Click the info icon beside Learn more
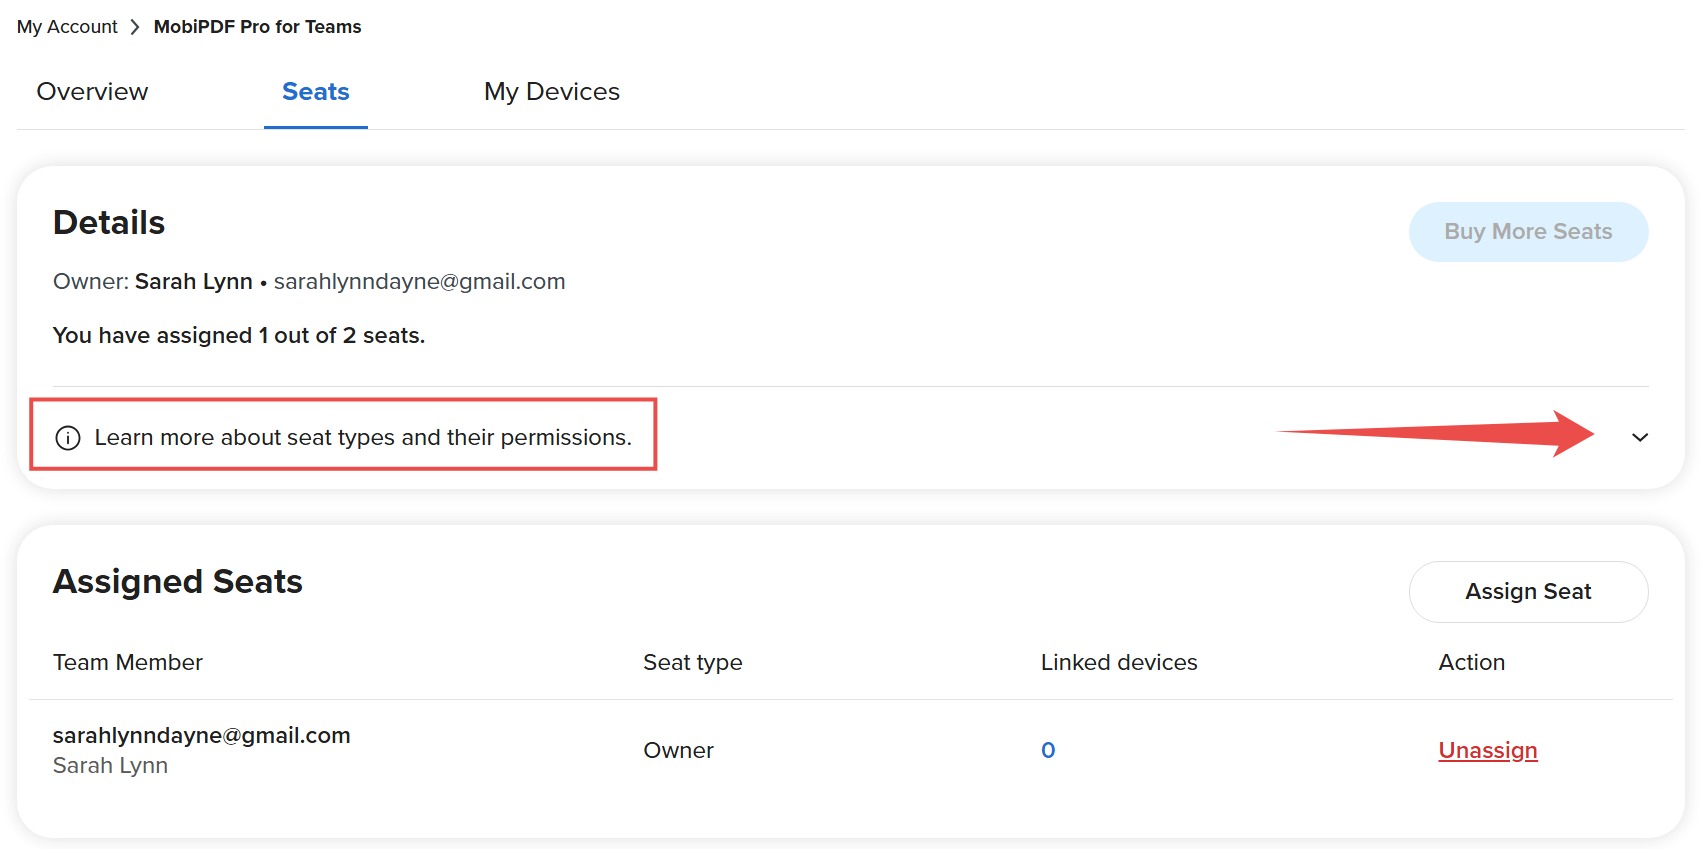This screenshot has width=1703, height=849. (x=68, y=438)
